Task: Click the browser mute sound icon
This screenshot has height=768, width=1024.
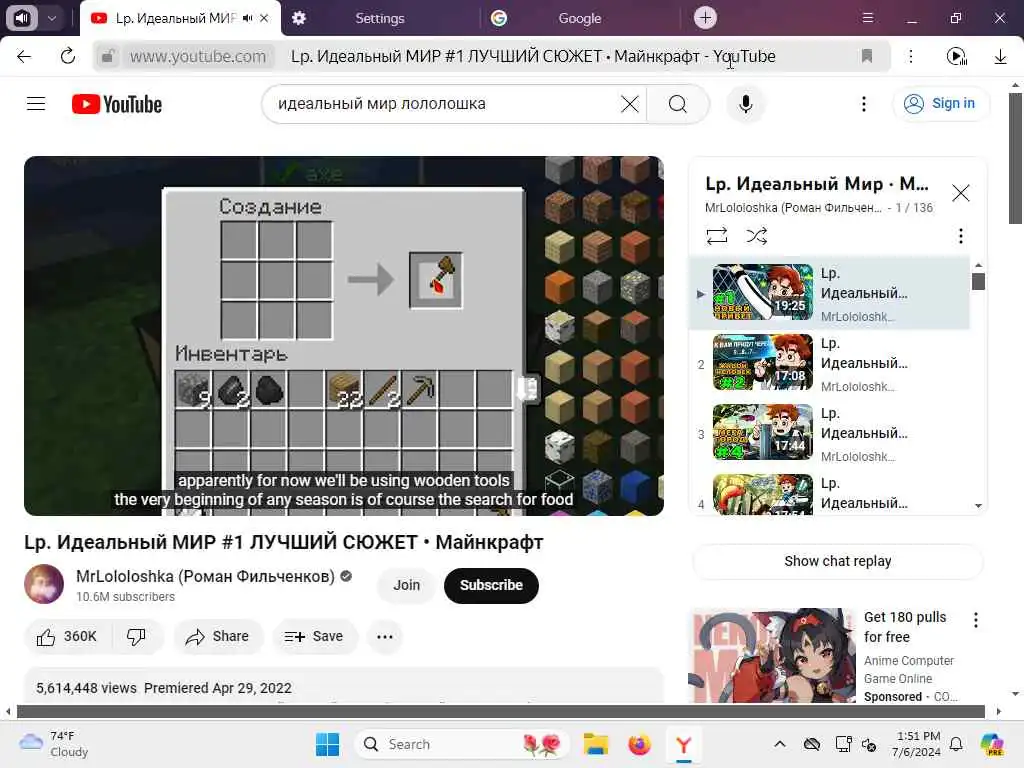Action: [22, 18]
